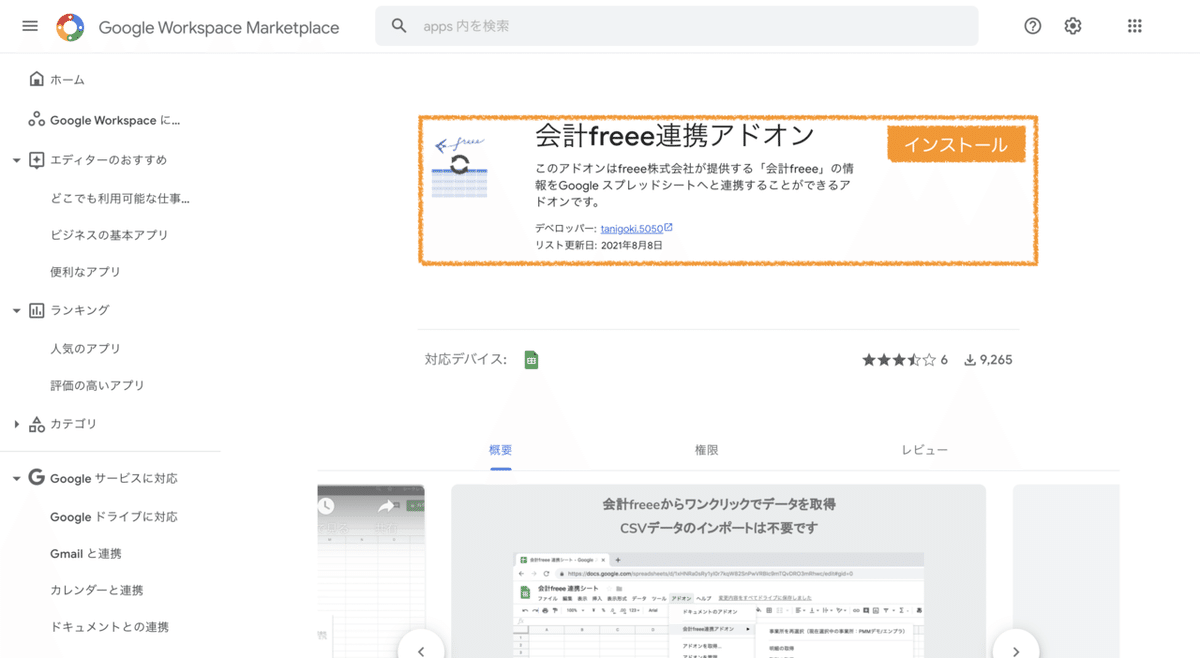Click the インストール button

pos(956,145)
